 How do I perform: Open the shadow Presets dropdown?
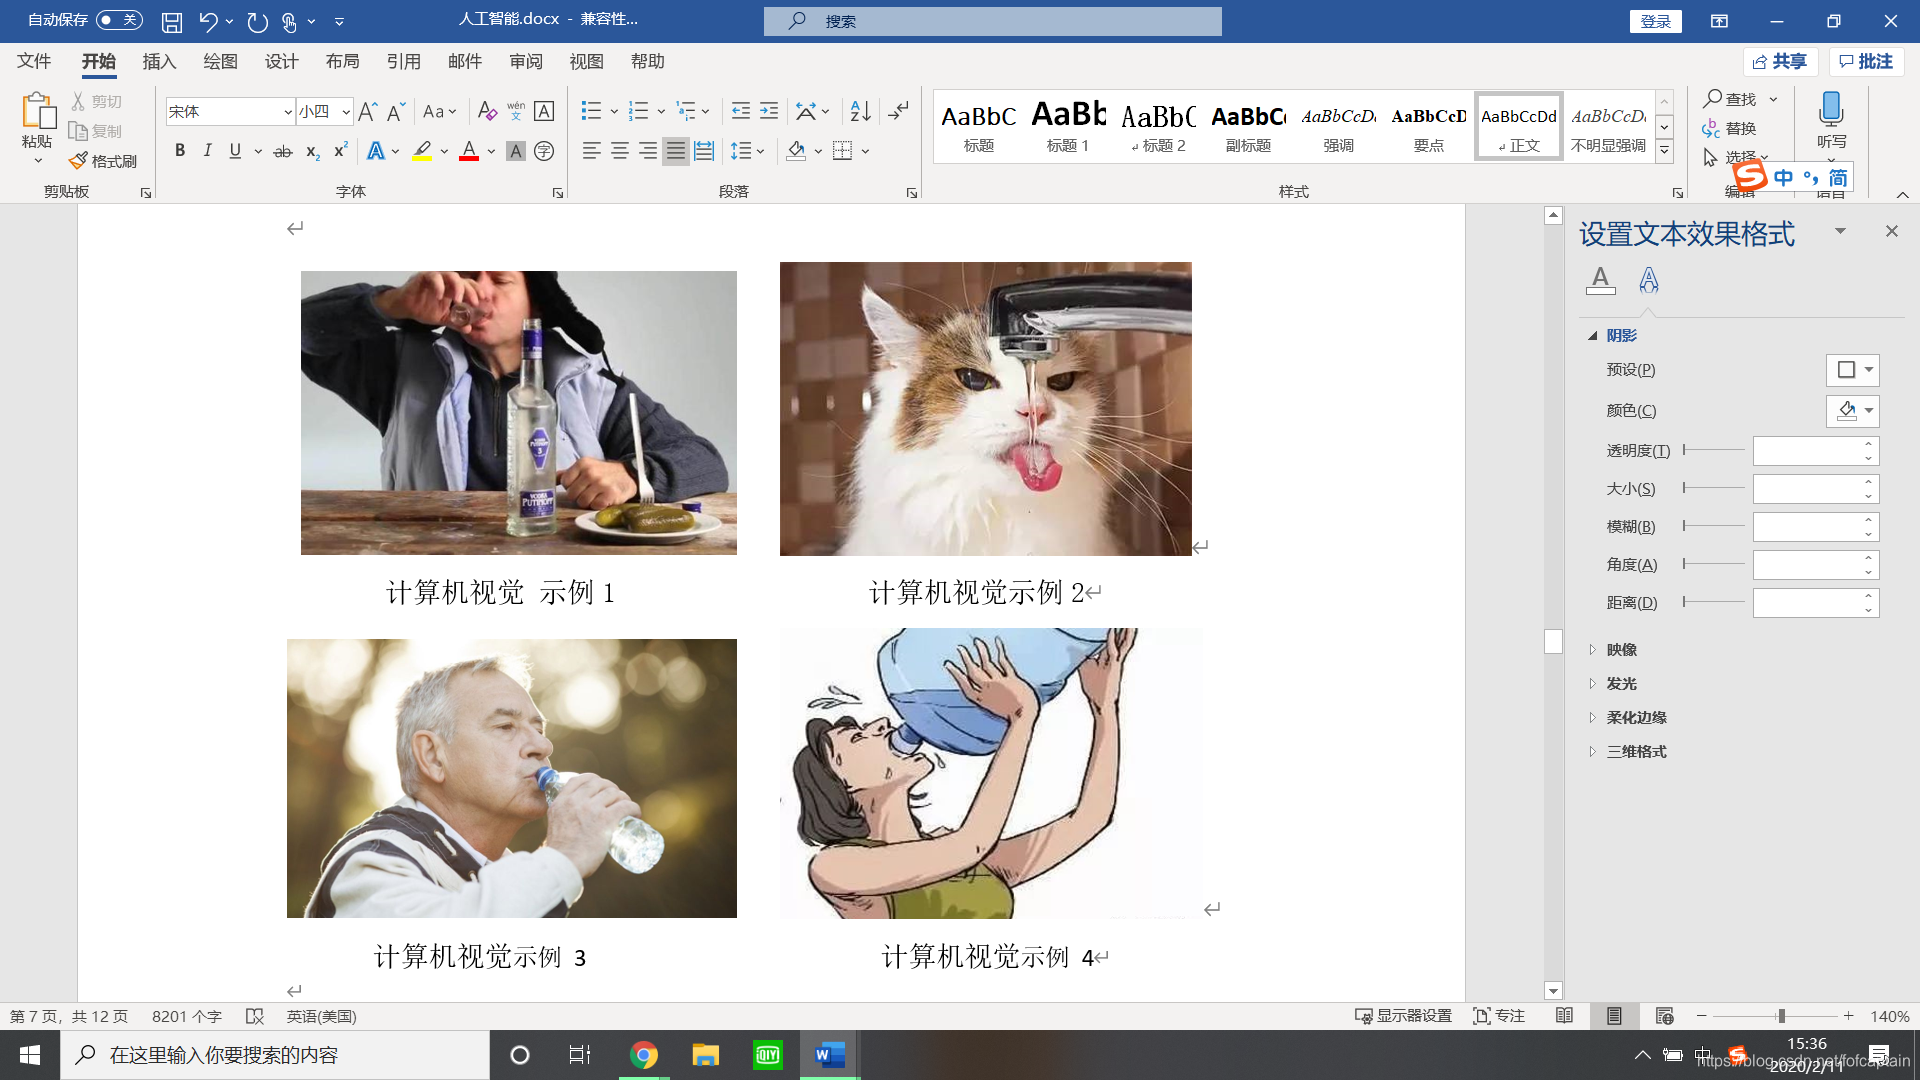(1853, 370)
